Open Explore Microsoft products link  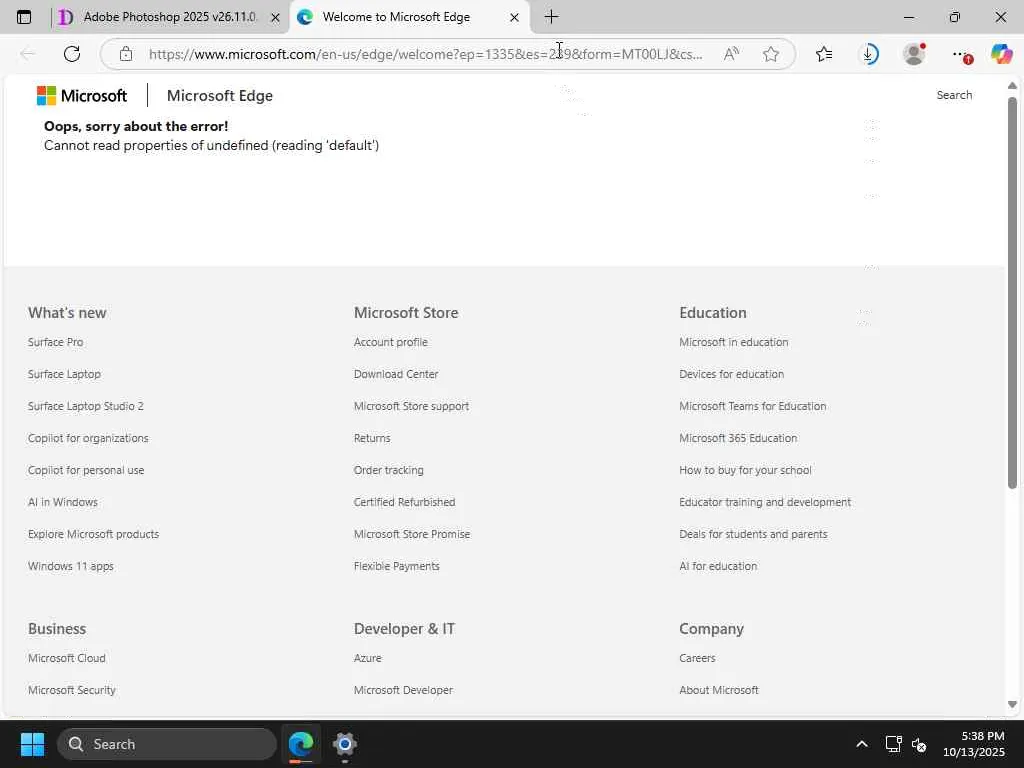(x=93, y=534)
